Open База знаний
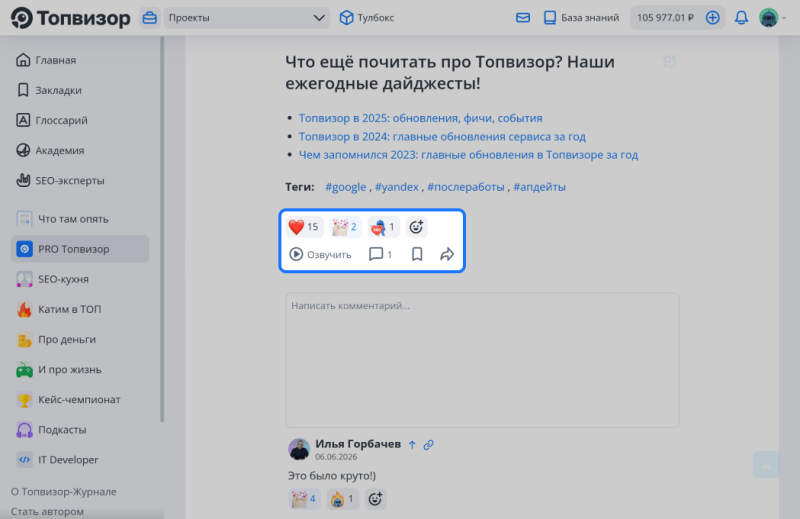Screen dimensions: 800x519 coord(581,18)
